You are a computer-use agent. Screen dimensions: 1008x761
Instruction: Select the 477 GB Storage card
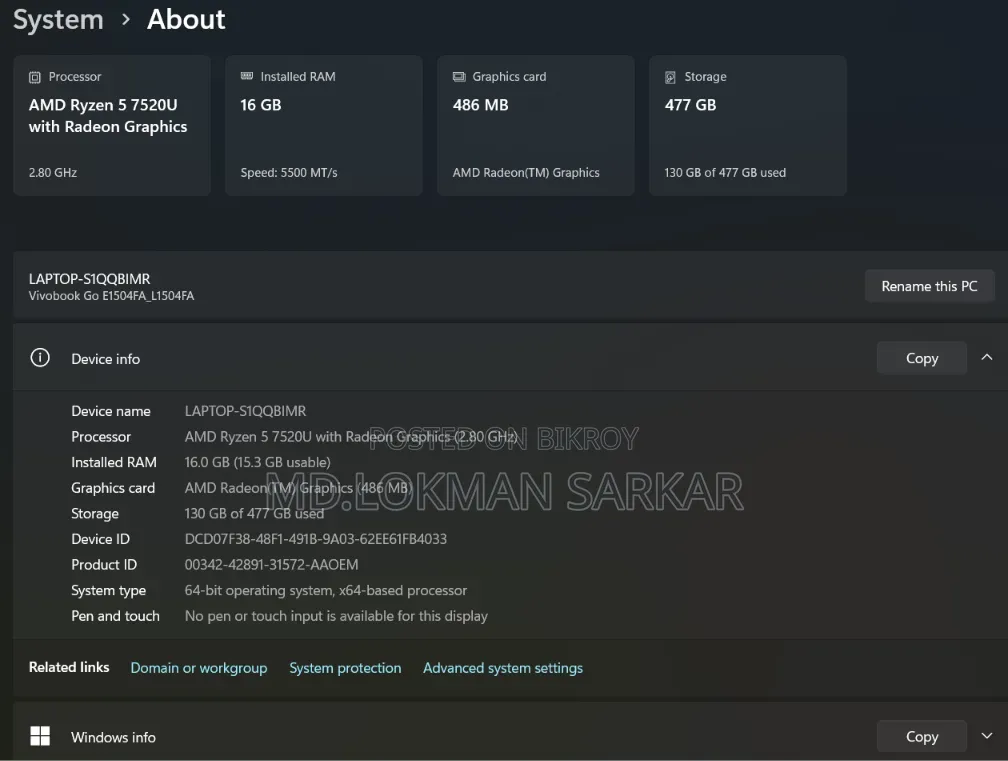748,125
